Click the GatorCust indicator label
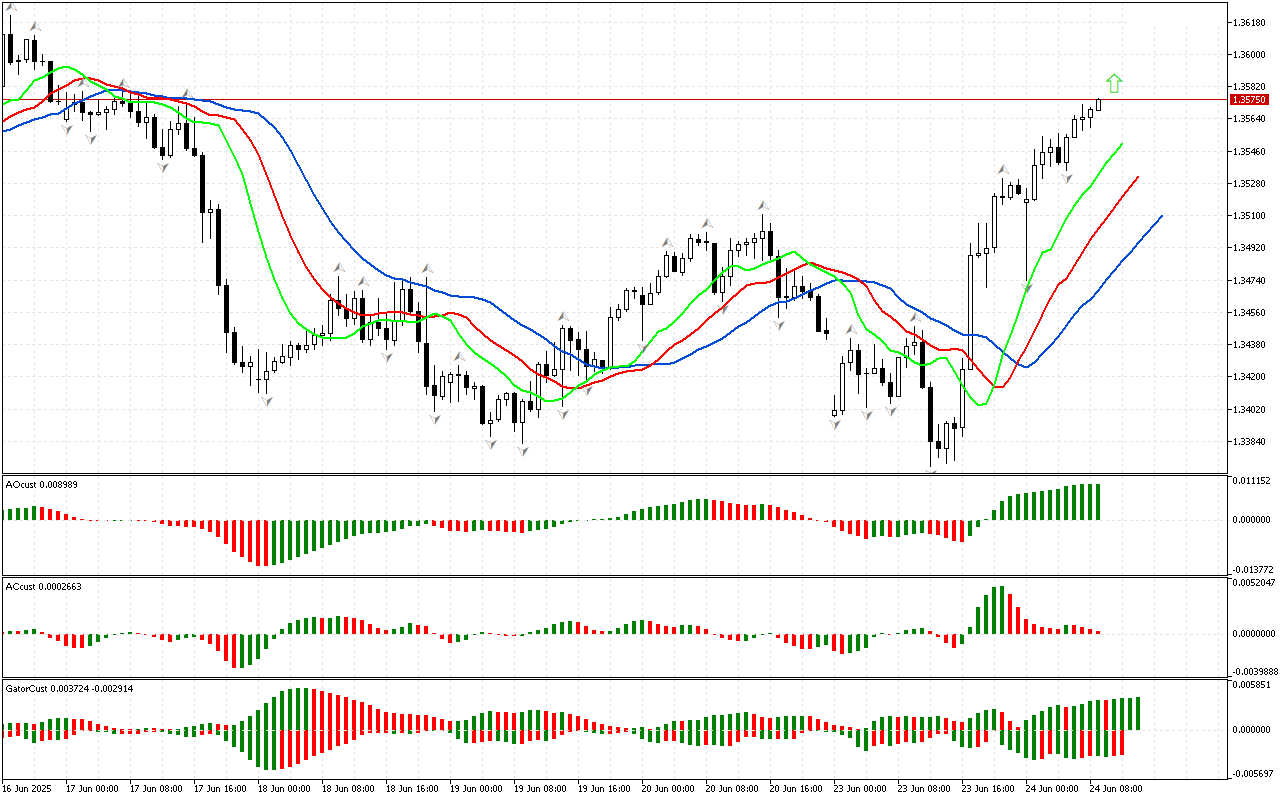This screenshot has height=800, width=1280. tap(70, 689)
